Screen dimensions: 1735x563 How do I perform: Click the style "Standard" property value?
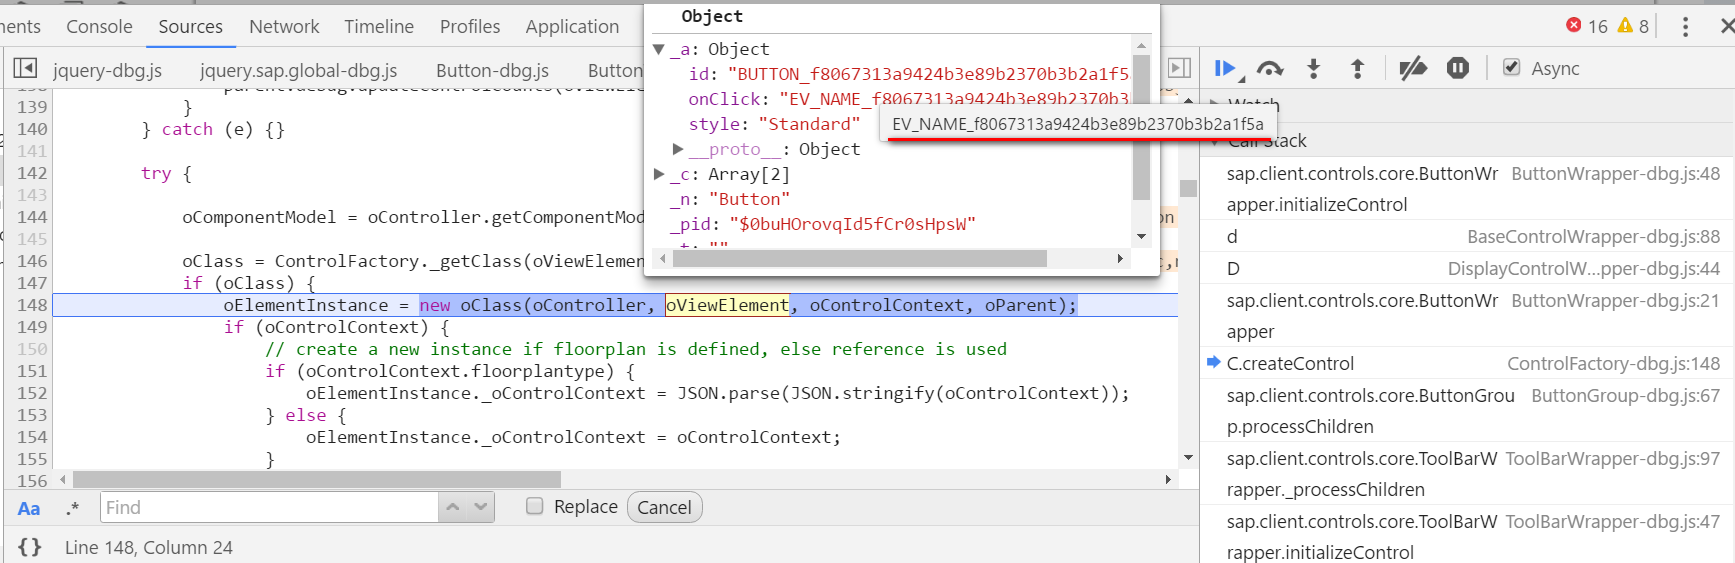pyautogui.click(x=809, y=124)
